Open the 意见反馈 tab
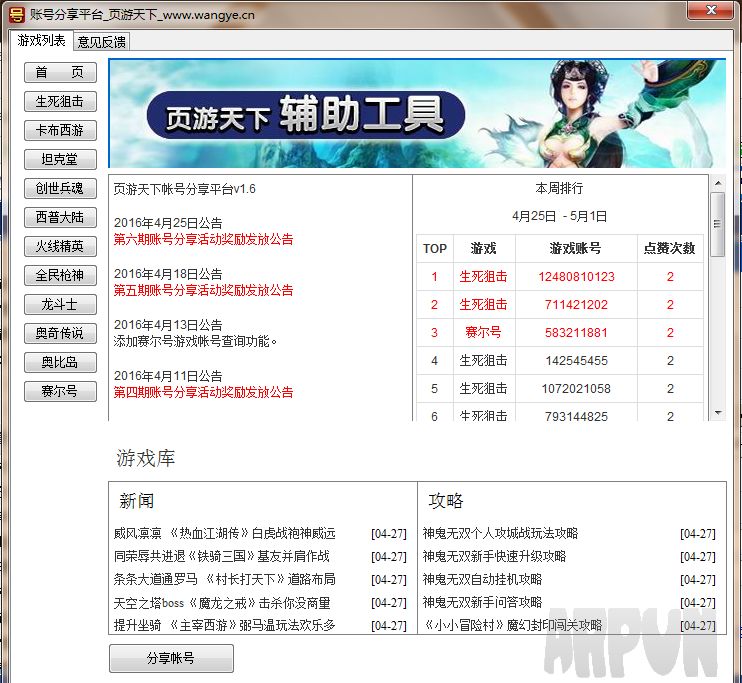Viewport: 742px width, 683px height. click(102, 42)
